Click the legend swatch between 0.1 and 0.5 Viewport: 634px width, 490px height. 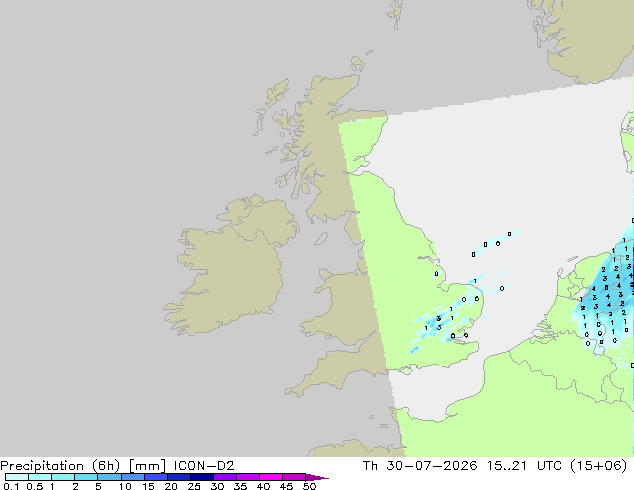(x=17, y=477)
